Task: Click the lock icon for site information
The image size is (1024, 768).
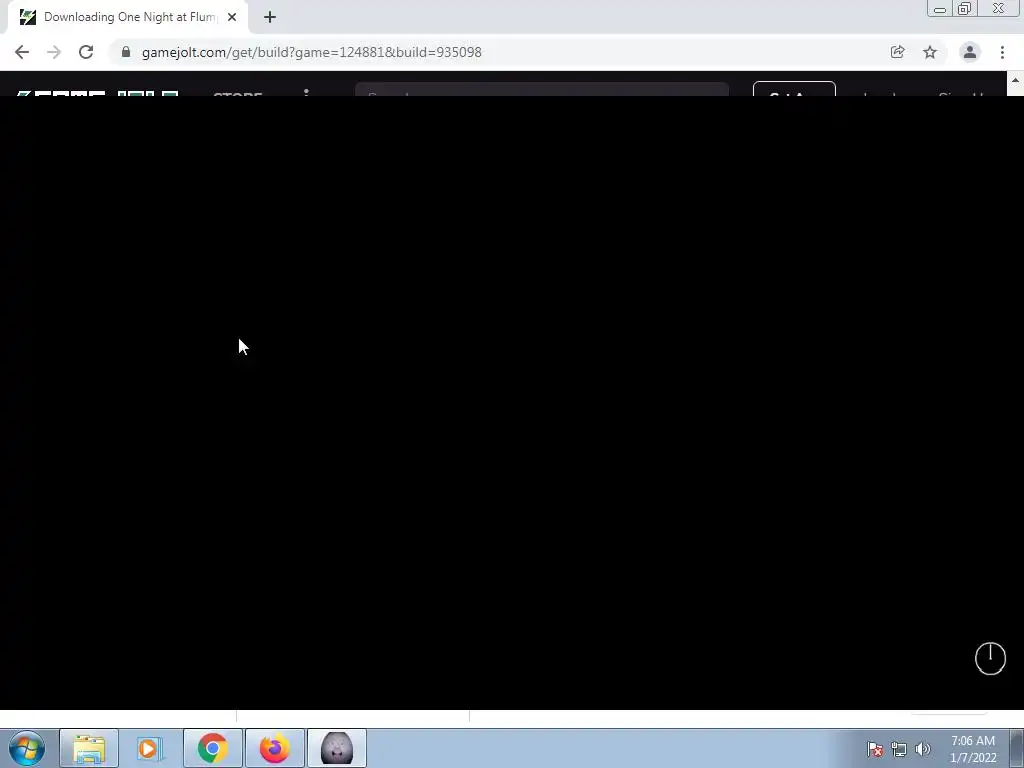Action: (126, 52)
